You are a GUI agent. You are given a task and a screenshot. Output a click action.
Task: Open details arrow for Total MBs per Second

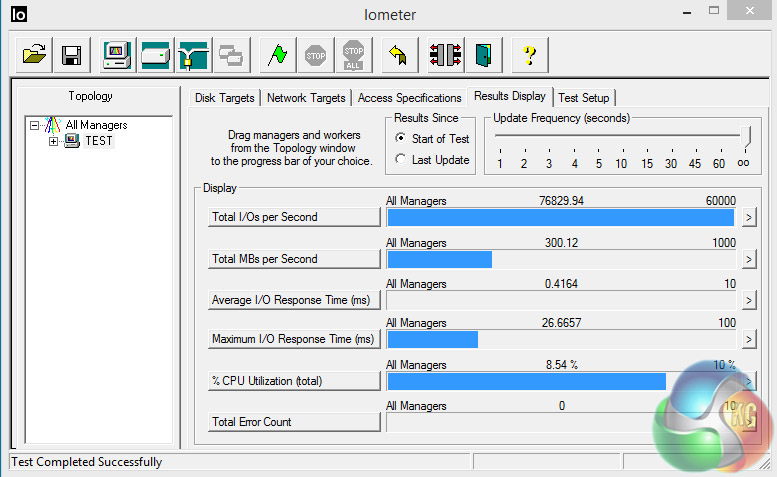pos(749,260)
